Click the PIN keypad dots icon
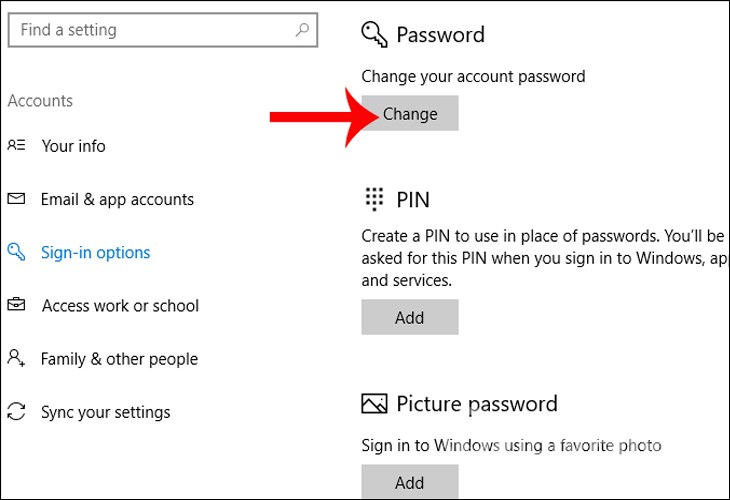Viewport: 730px width, 500px height. [x=374, y=198]
